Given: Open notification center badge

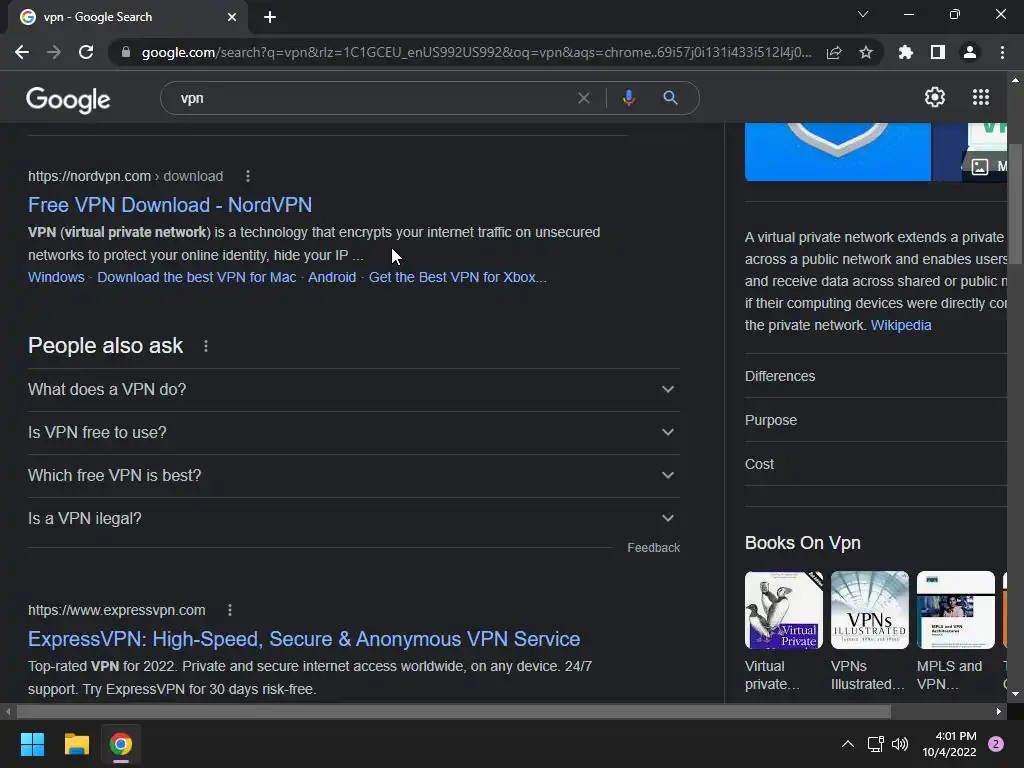Looking at the screenshot, I should (x=996, y=744).
